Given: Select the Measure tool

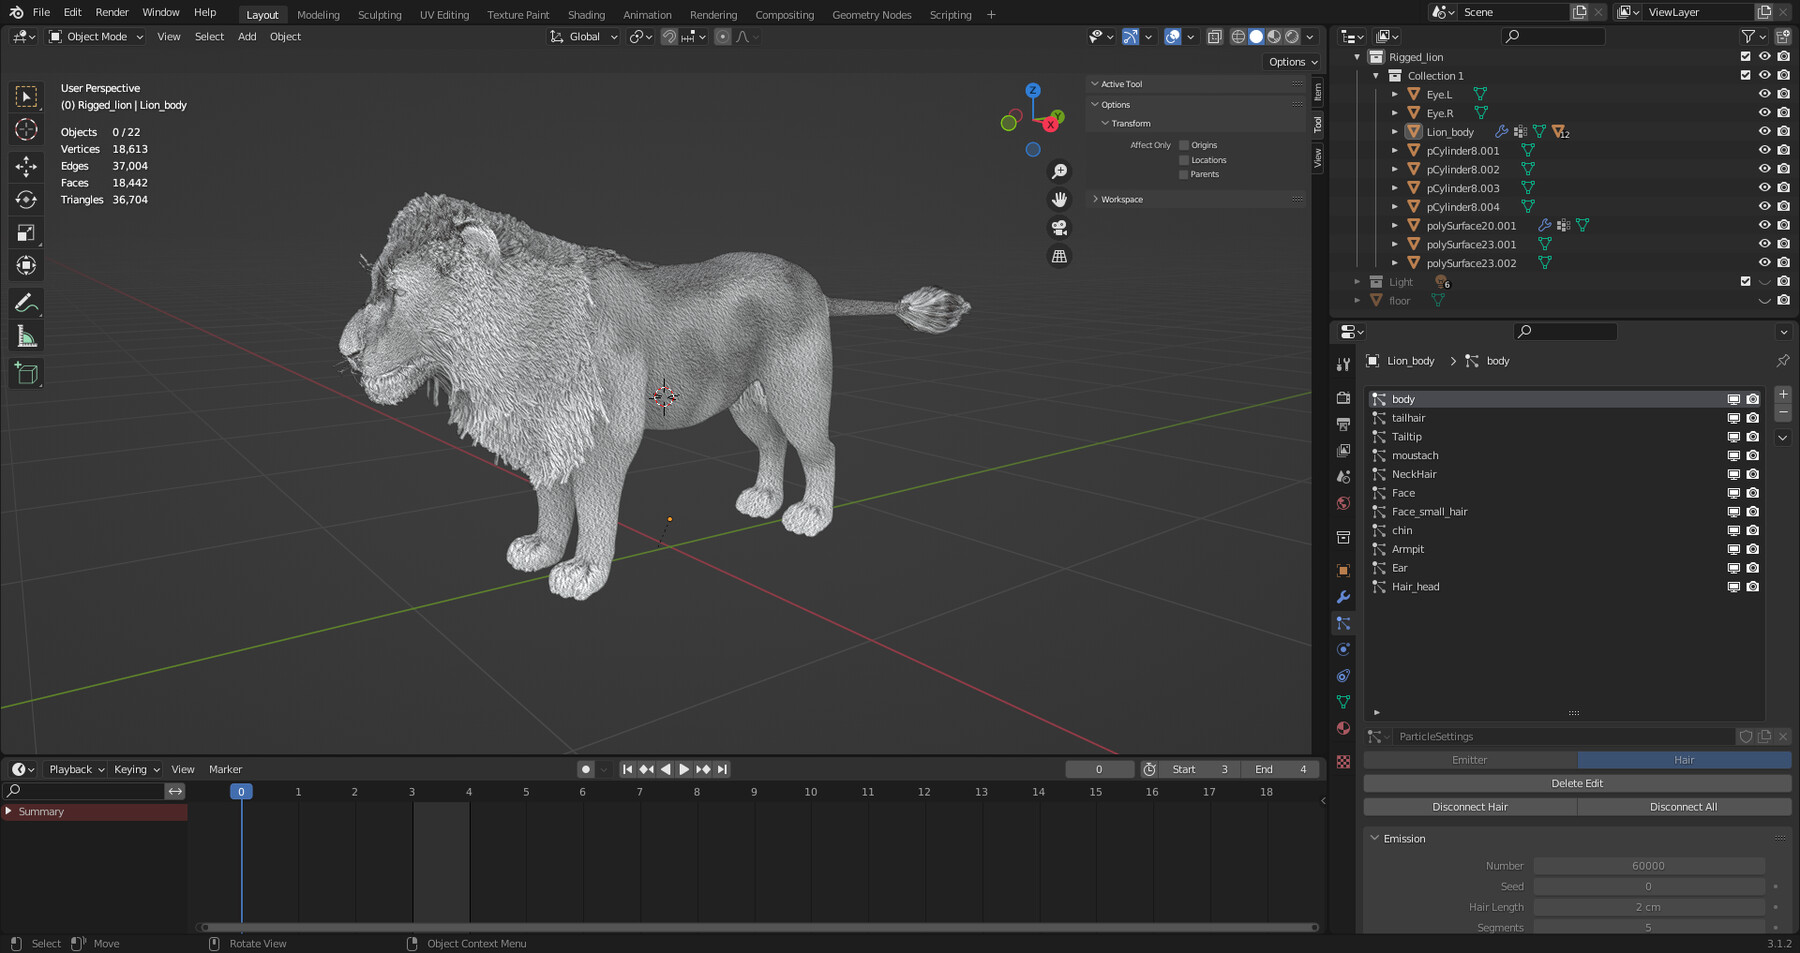Looking at the screenshot, I should (25, 336).
